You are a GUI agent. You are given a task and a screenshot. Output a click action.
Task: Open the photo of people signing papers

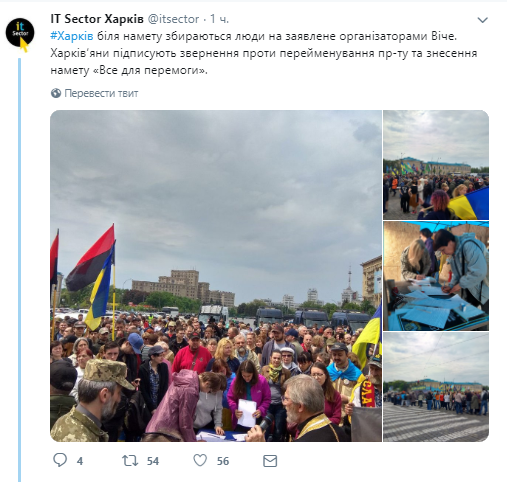pyautogui.click(x=436, y=276)
